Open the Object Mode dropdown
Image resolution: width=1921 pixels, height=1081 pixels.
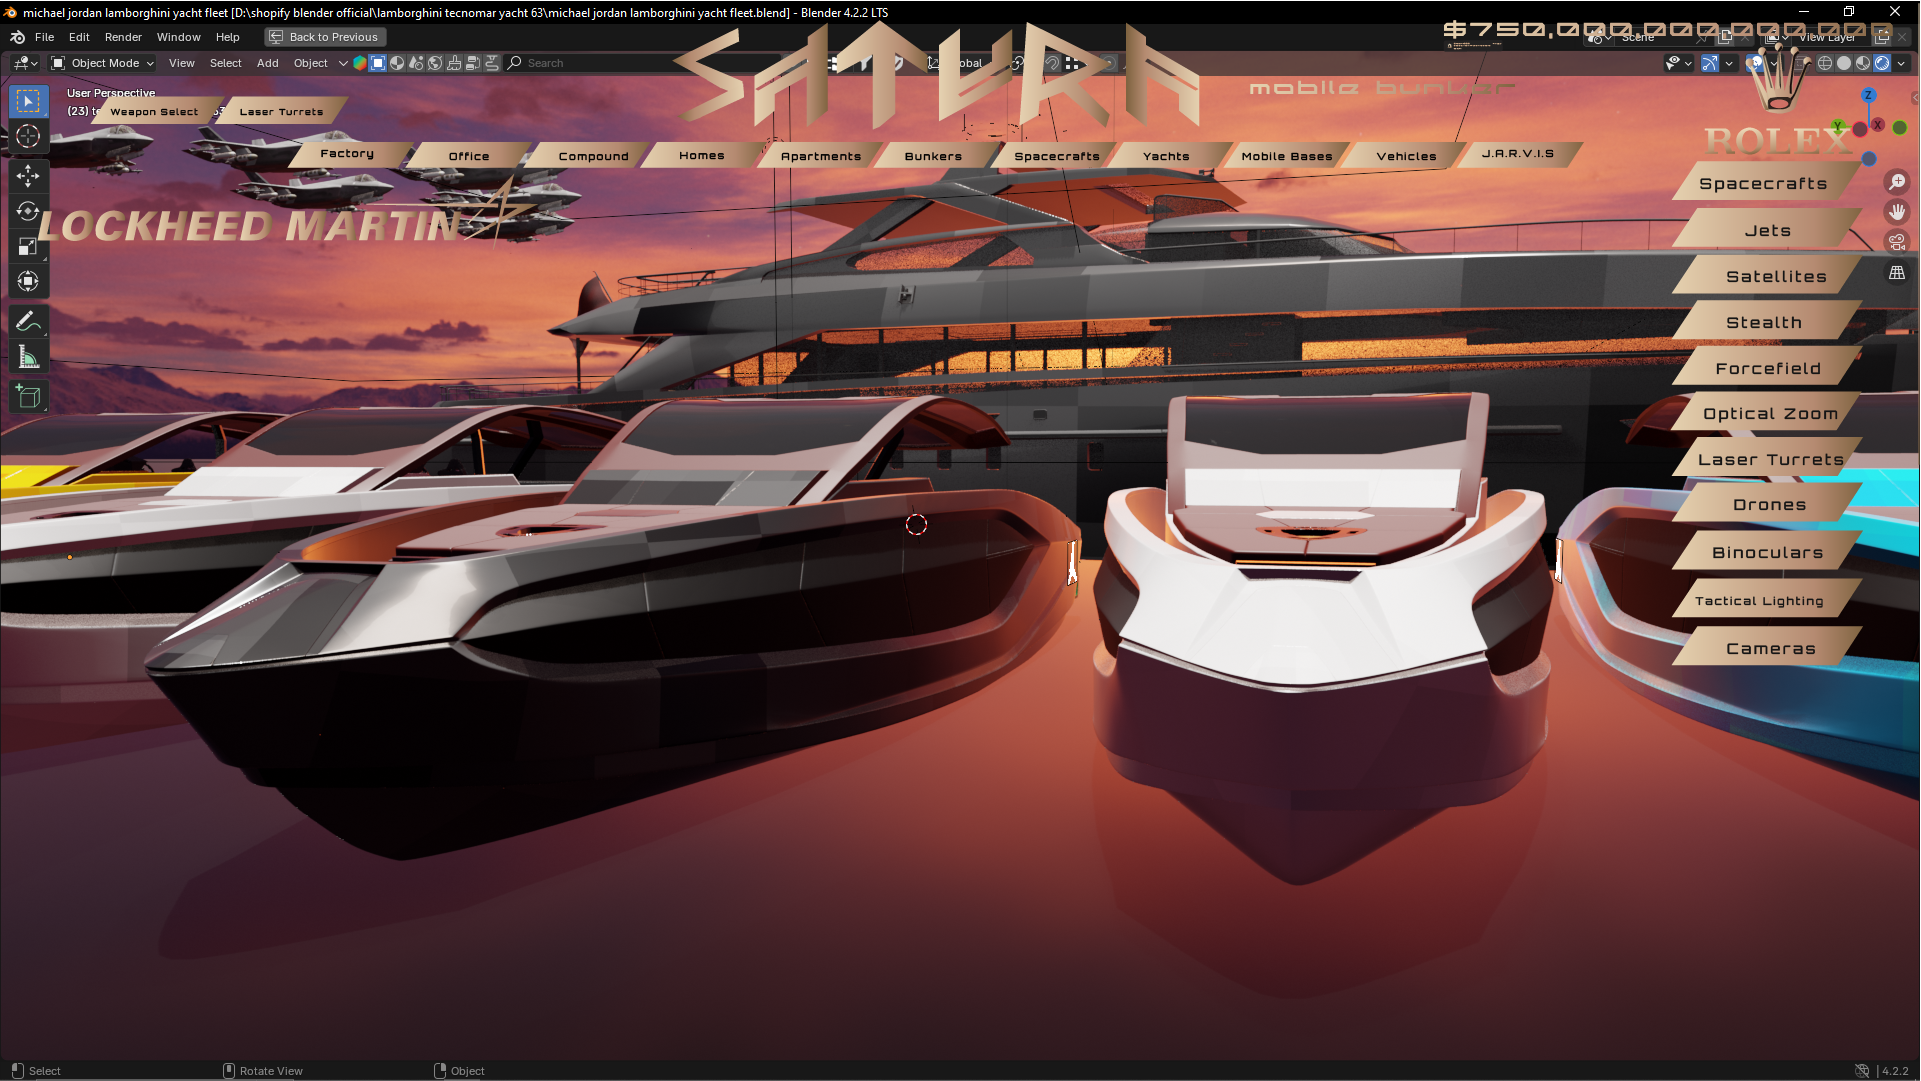coord(103,63)
